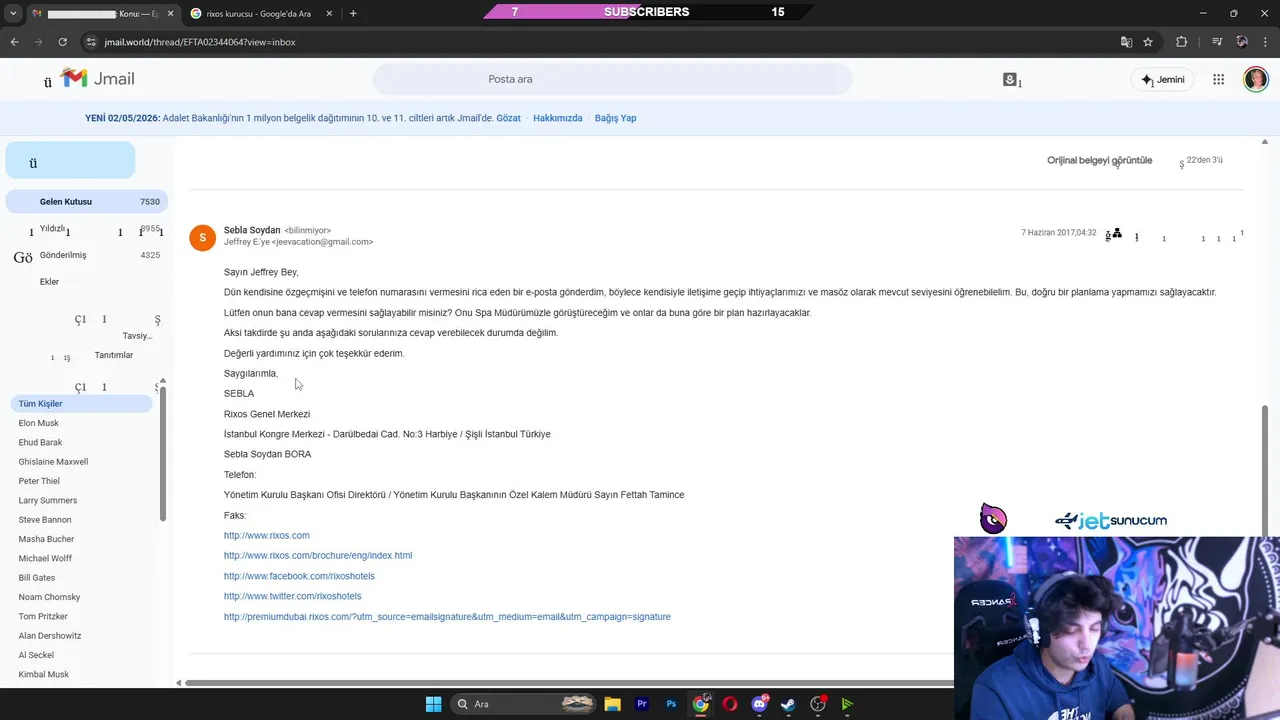
Task: Open the Jemini assistant
Action: coord(1163,80)
